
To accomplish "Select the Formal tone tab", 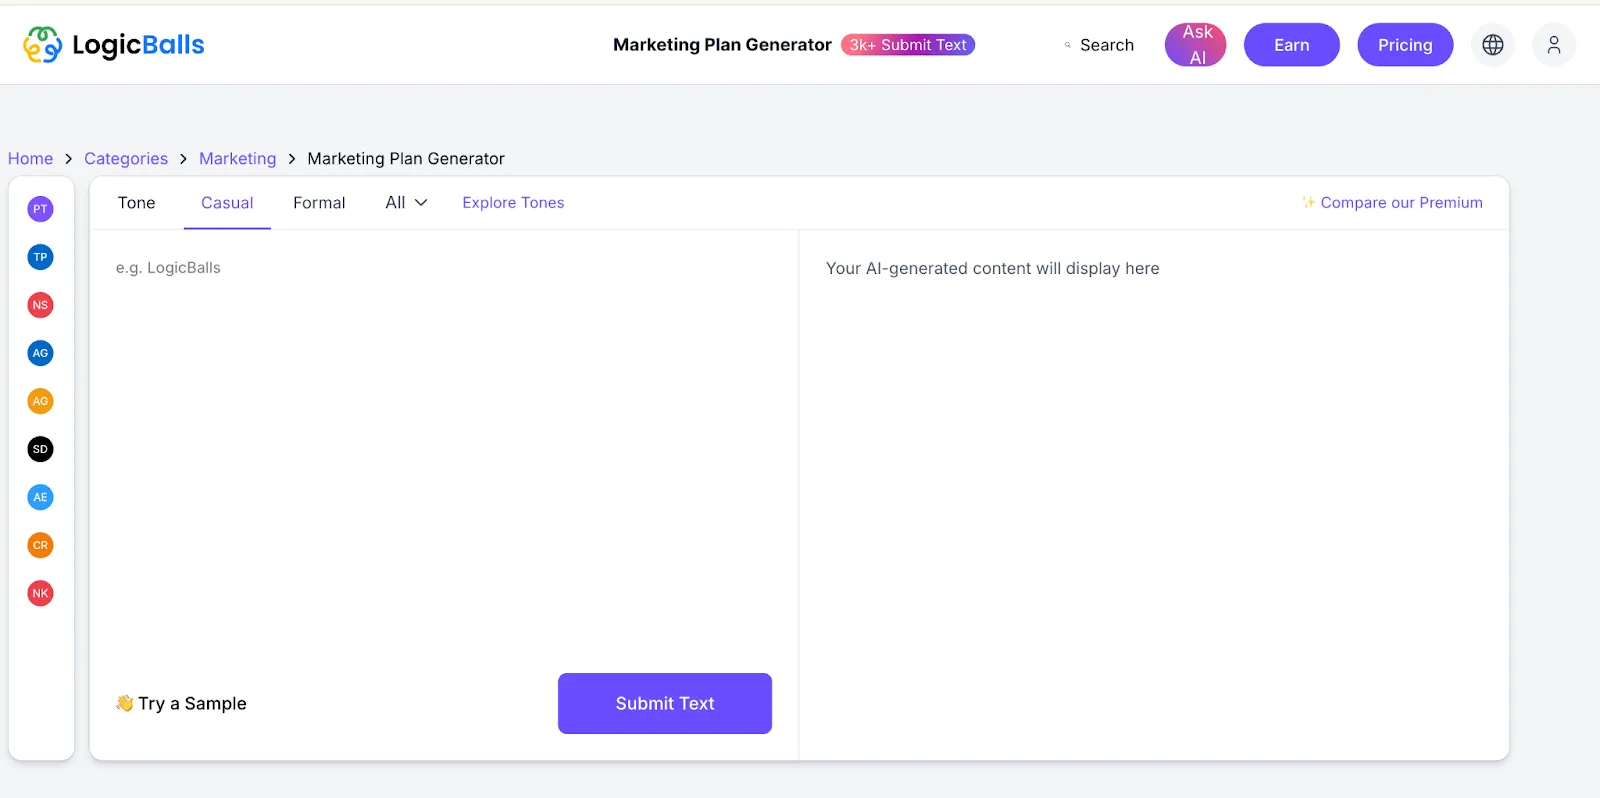I will tap(319, 203).
